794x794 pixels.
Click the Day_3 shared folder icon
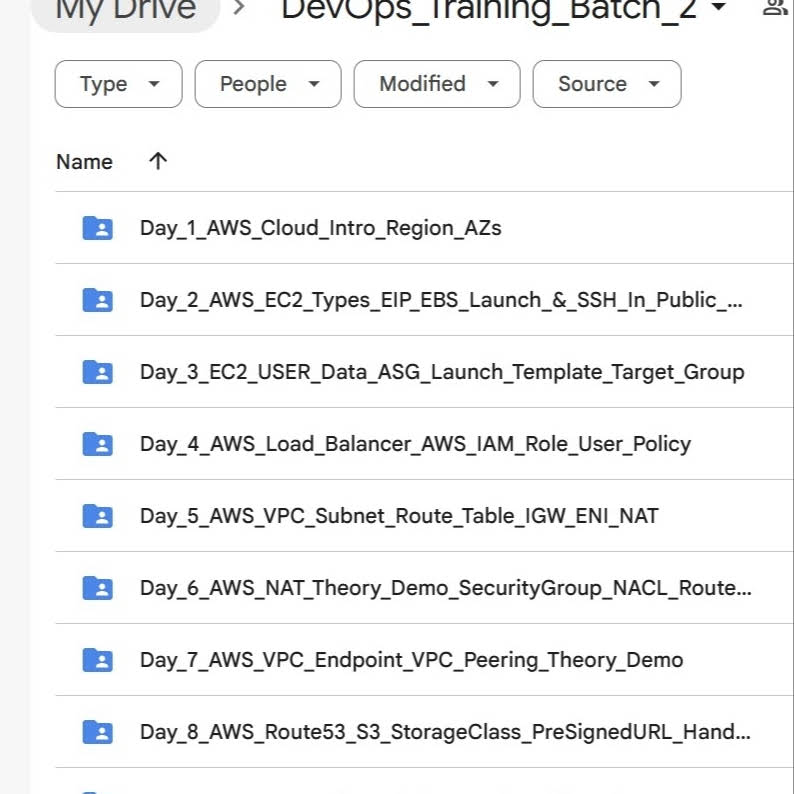pyautogui.click(x=97, y=372)
